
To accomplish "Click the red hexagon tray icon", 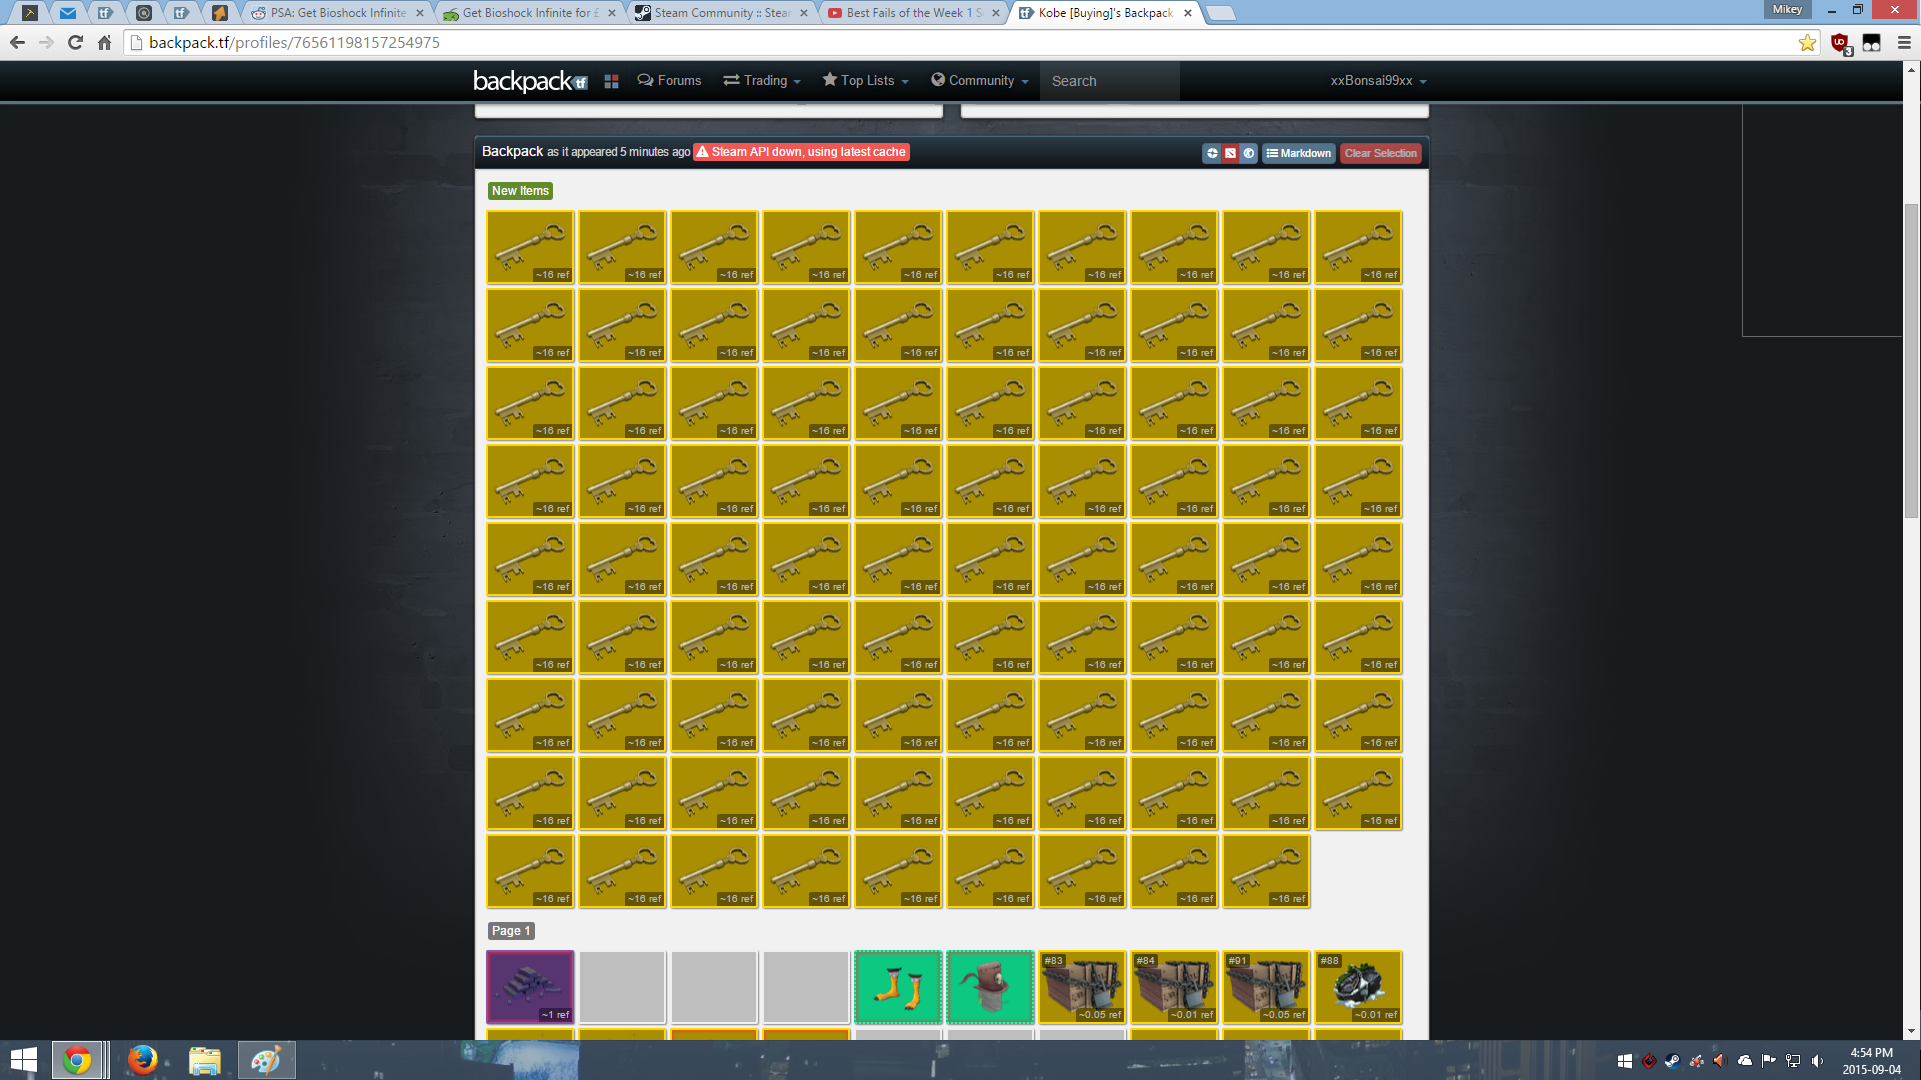I will point(1648,1061).
